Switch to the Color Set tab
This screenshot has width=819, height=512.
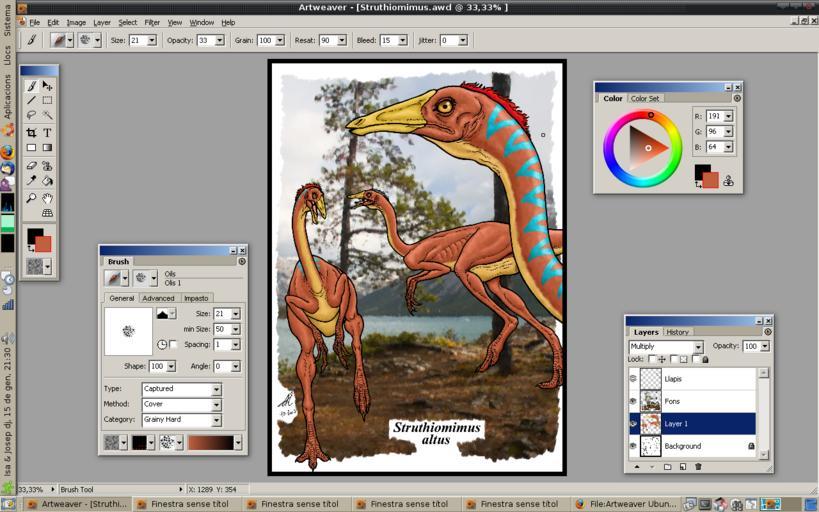pos(645,99)
